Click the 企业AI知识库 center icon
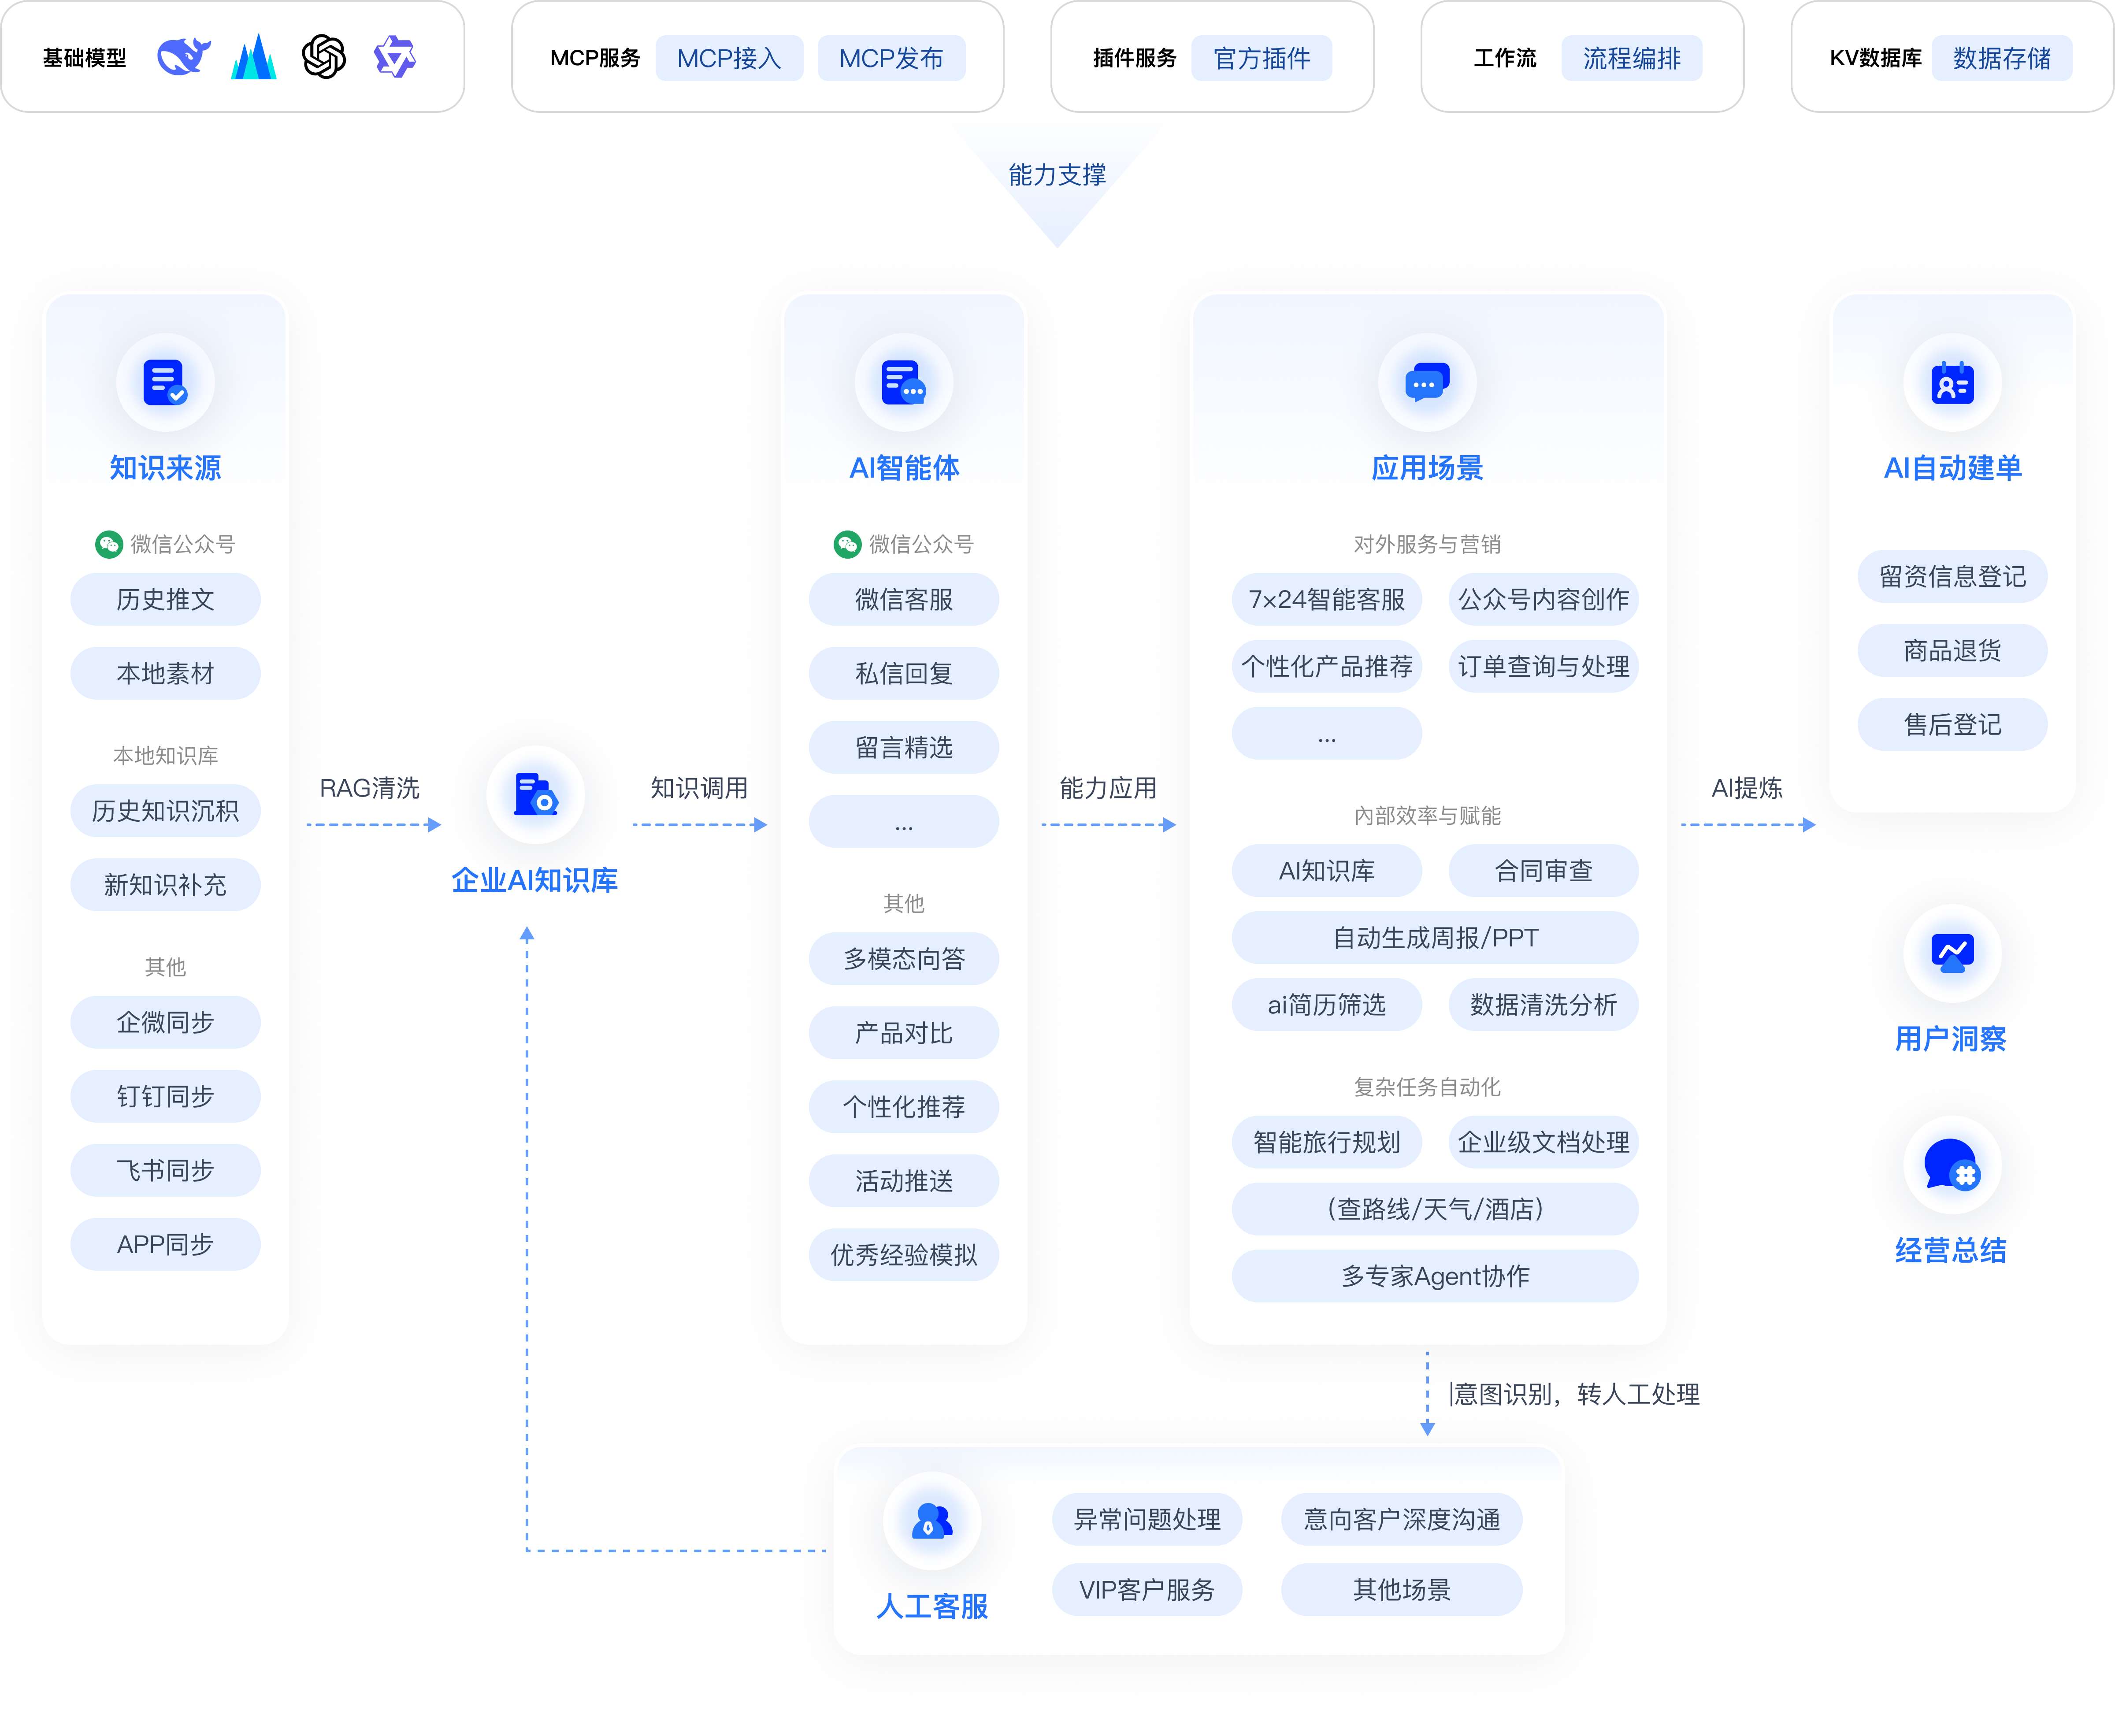The width and height of the screenshot is (2115, 1736). click(535, 794)
